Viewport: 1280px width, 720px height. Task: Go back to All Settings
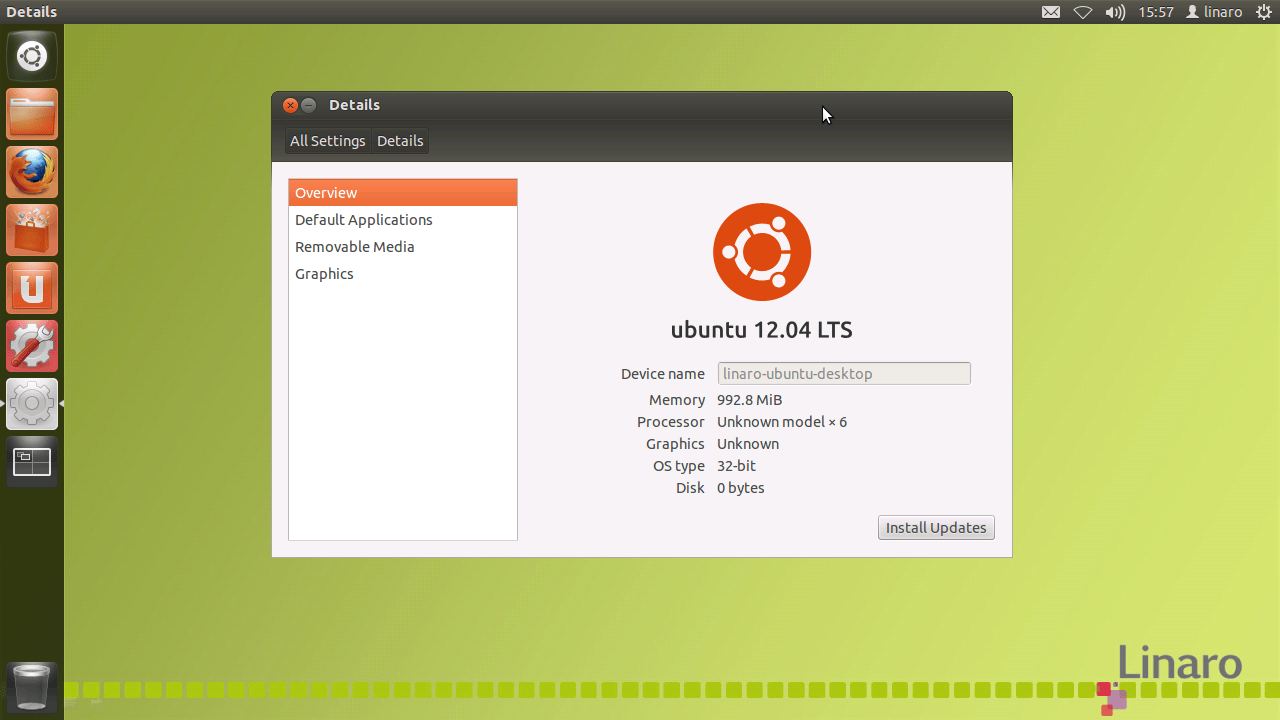[x=328, y=141]
